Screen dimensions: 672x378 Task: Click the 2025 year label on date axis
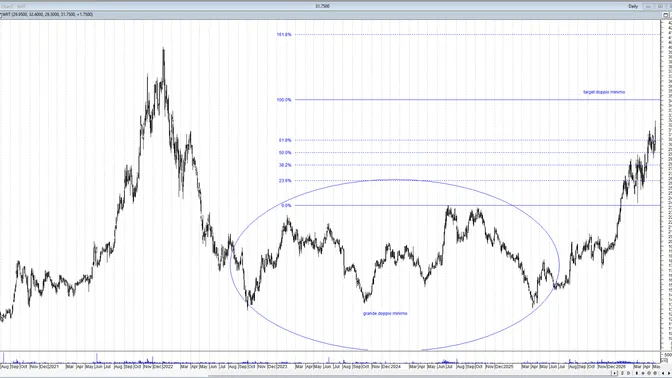click(508, 367)
